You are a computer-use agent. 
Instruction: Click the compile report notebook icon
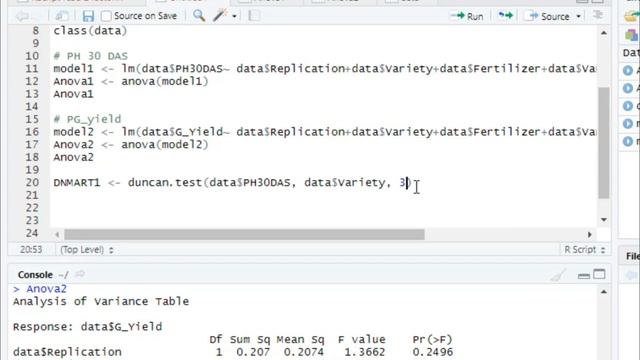(x=254, y=16)
